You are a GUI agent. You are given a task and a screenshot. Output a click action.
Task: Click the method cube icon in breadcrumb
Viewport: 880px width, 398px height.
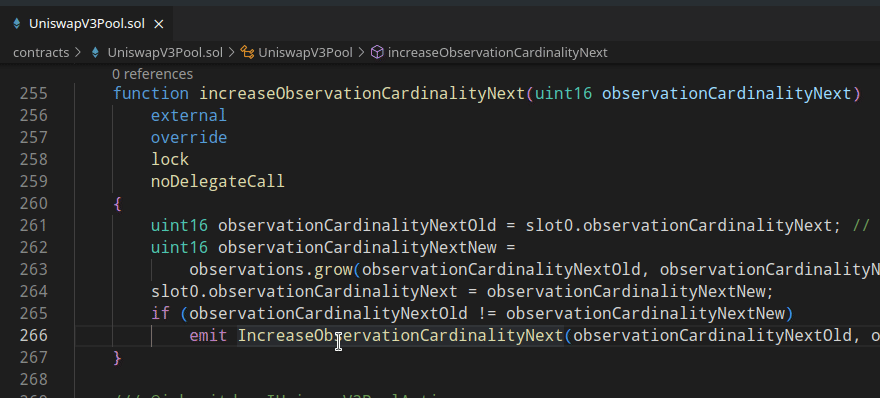(378, 53)
